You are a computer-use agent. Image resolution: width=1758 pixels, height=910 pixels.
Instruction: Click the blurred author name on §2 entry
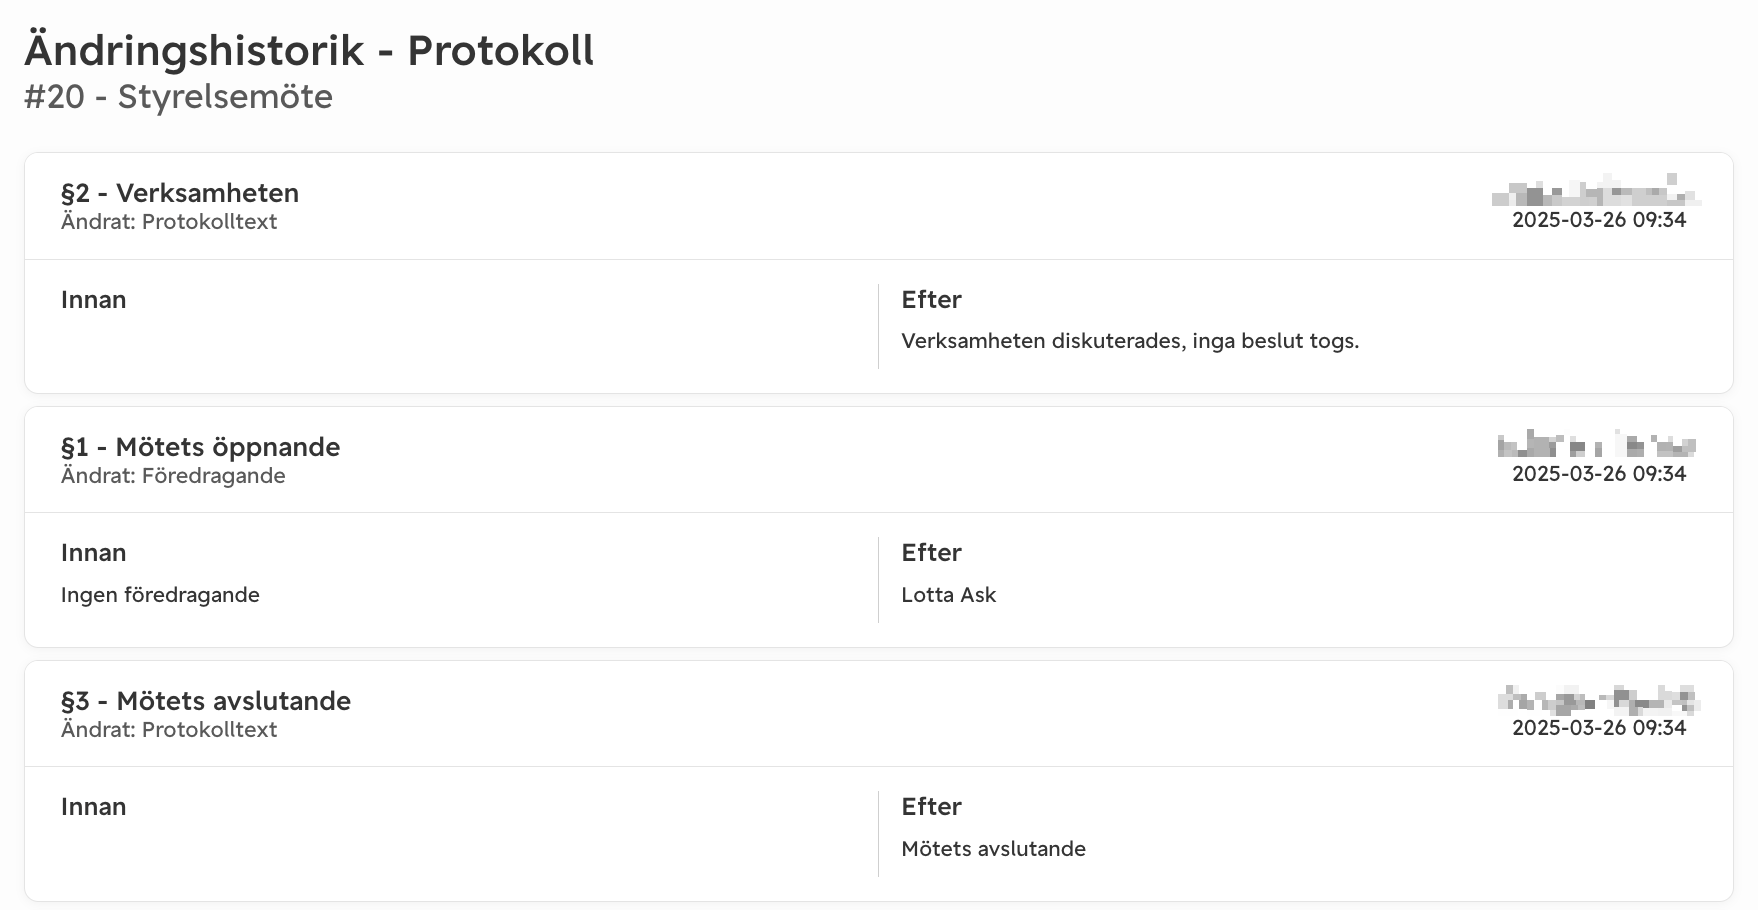[x=1596, y=190]
